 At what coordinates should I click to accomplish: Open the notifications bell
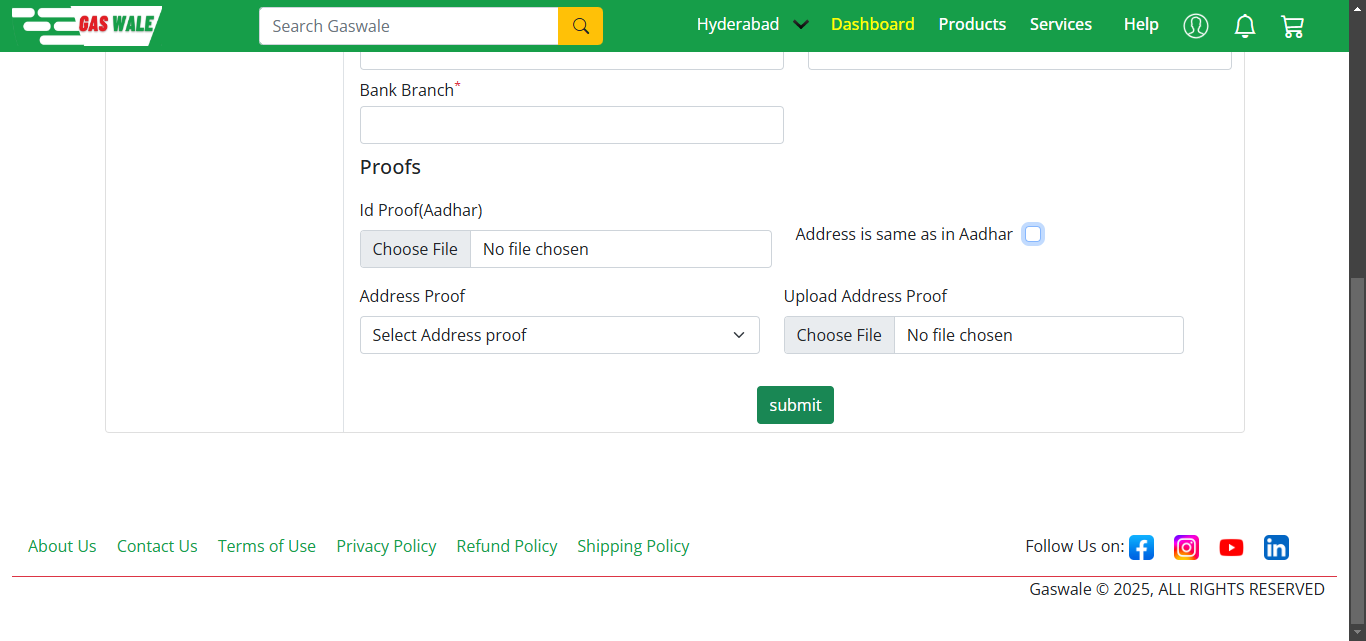click(1244, 26)
